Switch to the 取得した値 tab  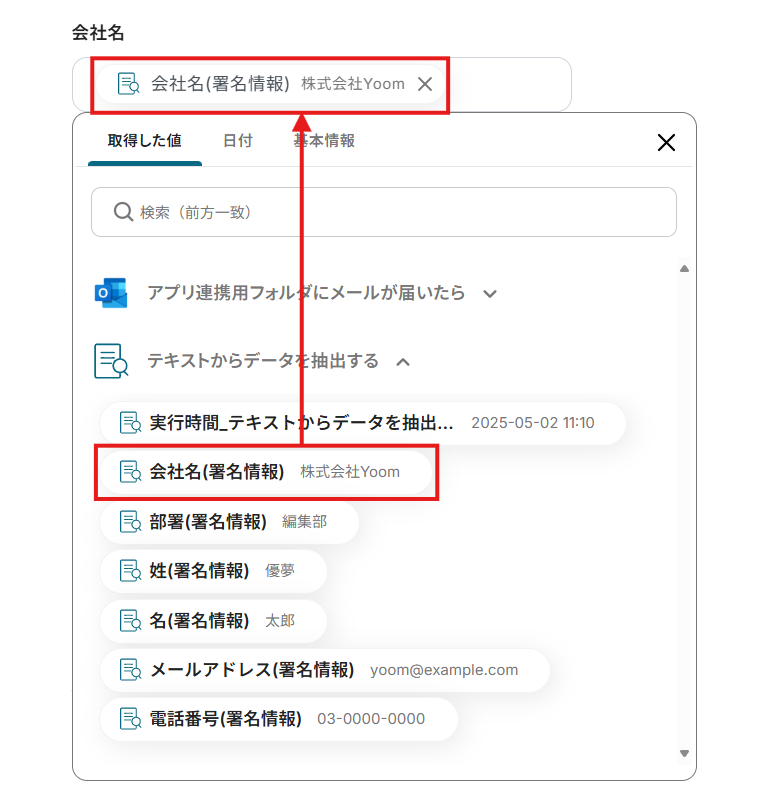click(144, 140)
